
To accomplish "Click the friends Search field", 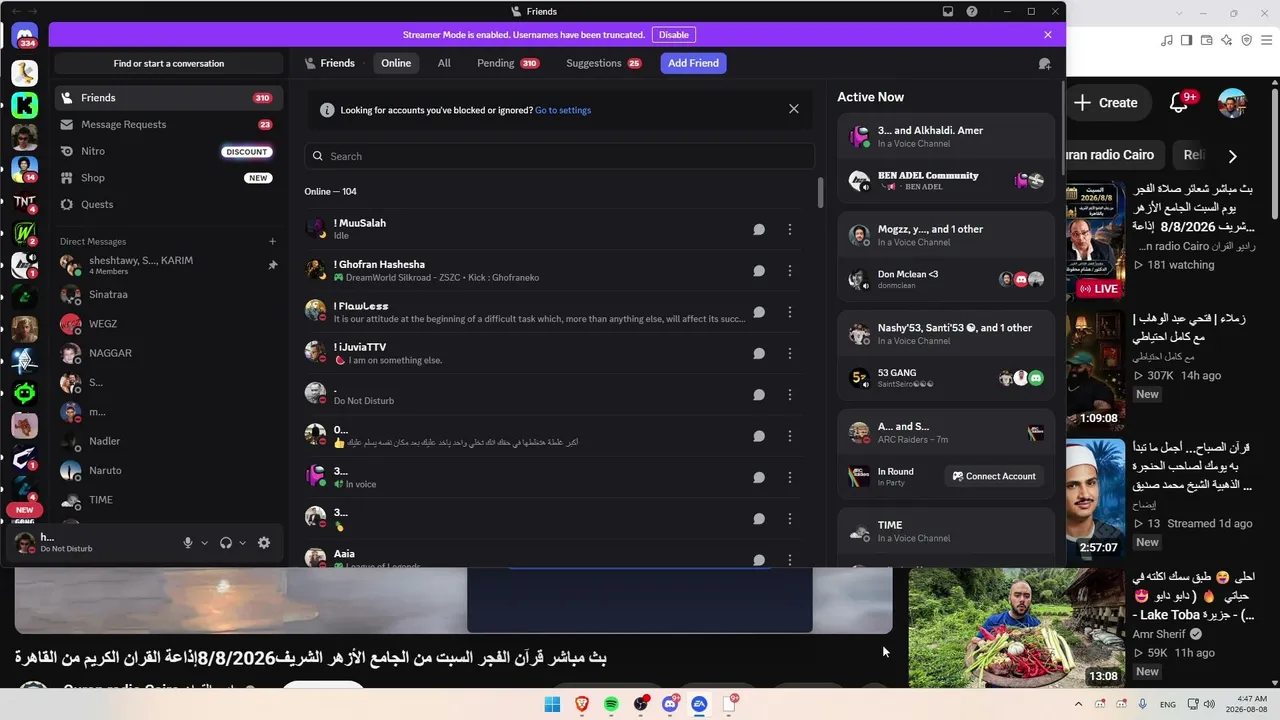I will 560,156.
